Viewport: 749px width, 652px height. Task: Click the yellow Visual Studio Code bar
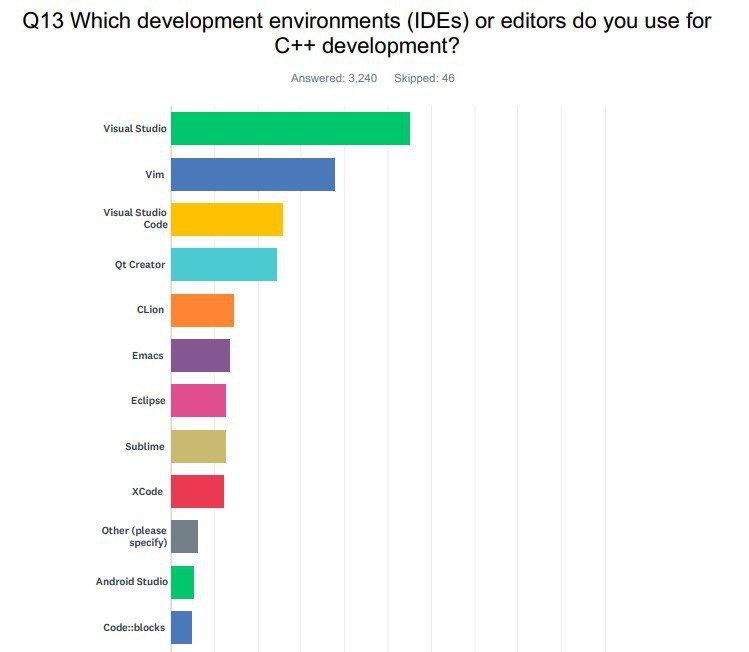[227, 219]
